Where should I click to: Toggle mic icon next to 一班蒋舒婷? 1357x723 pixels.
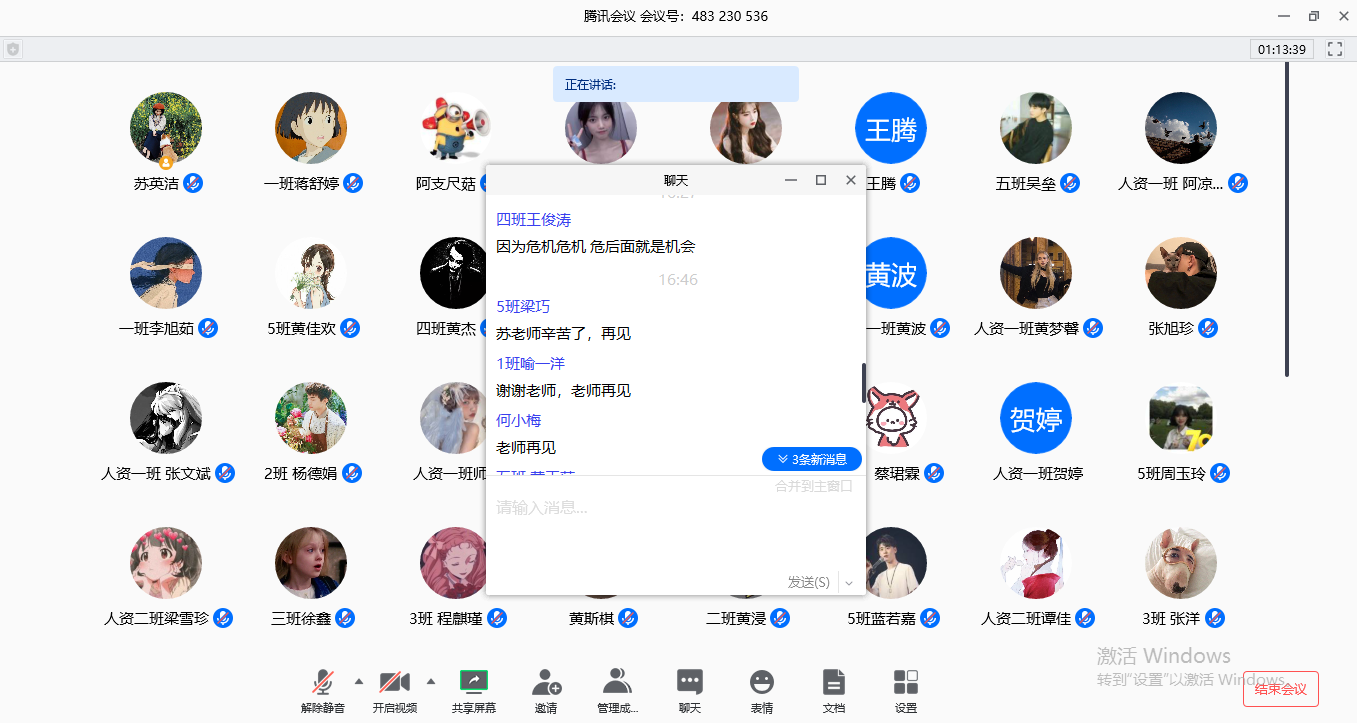coord(353,183)
